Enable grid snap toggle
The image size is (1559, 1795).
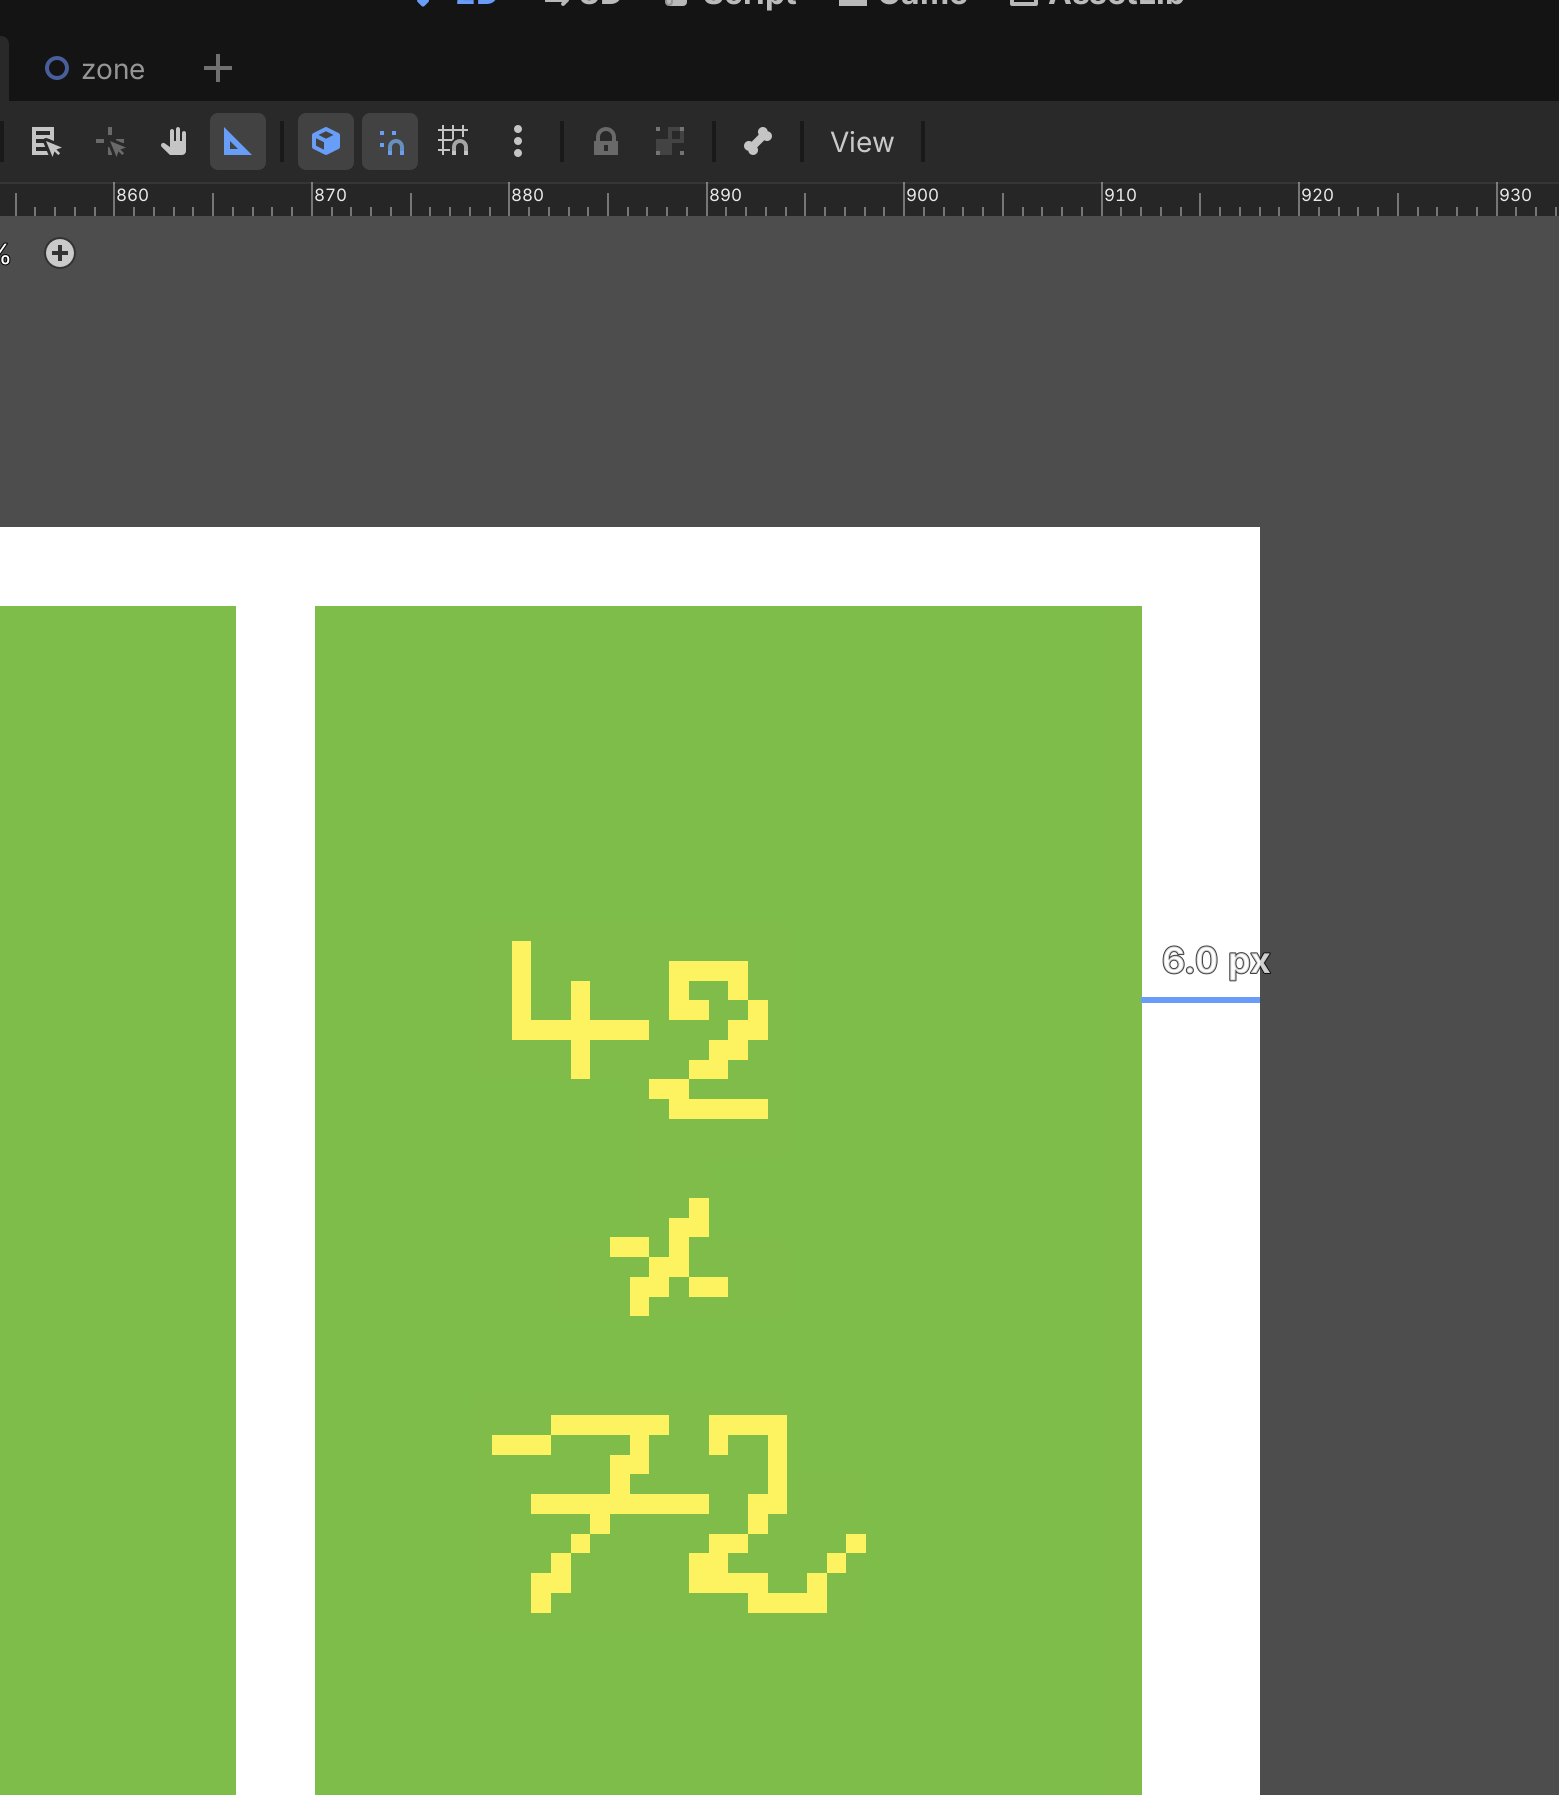[x=453, y=142]
